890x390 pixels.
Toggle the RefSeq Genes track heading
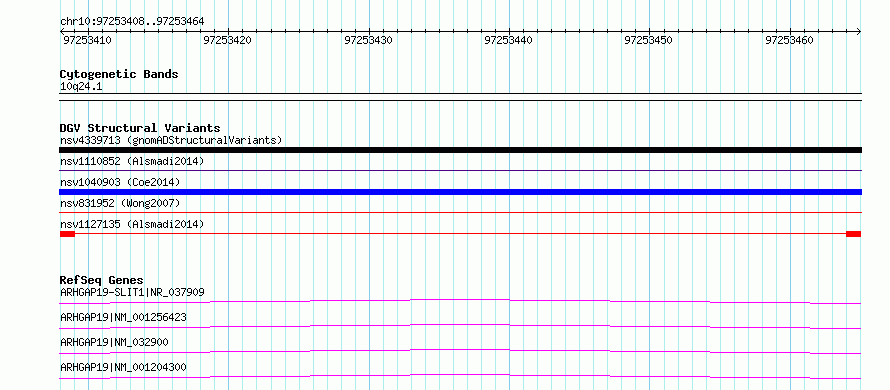101,280
